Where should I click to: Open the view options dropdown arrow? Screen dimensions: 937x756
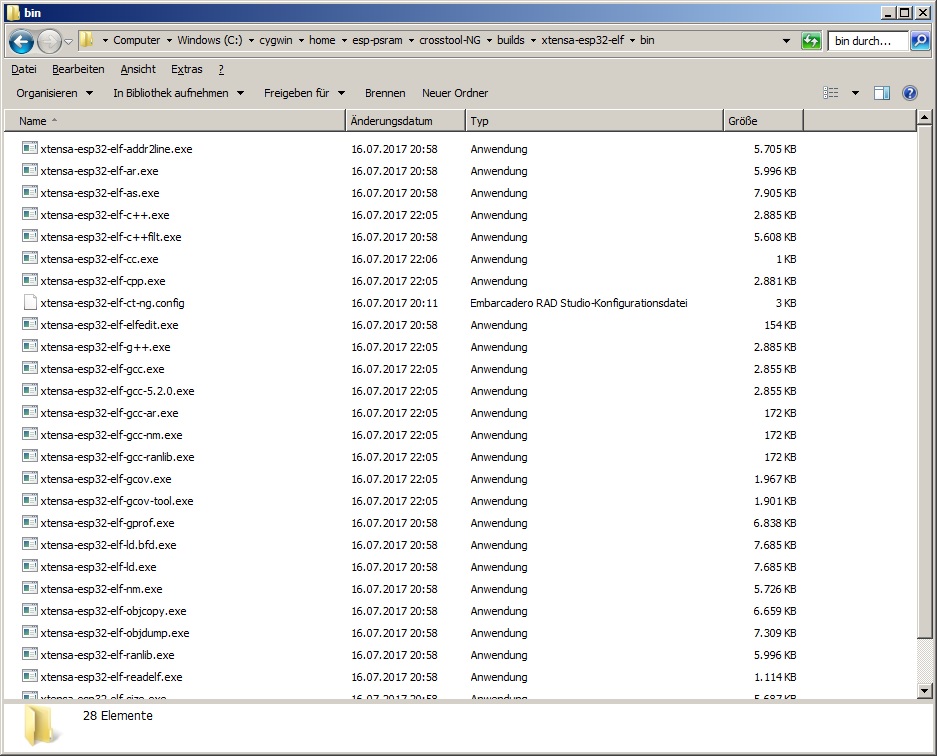click(855, 93)
